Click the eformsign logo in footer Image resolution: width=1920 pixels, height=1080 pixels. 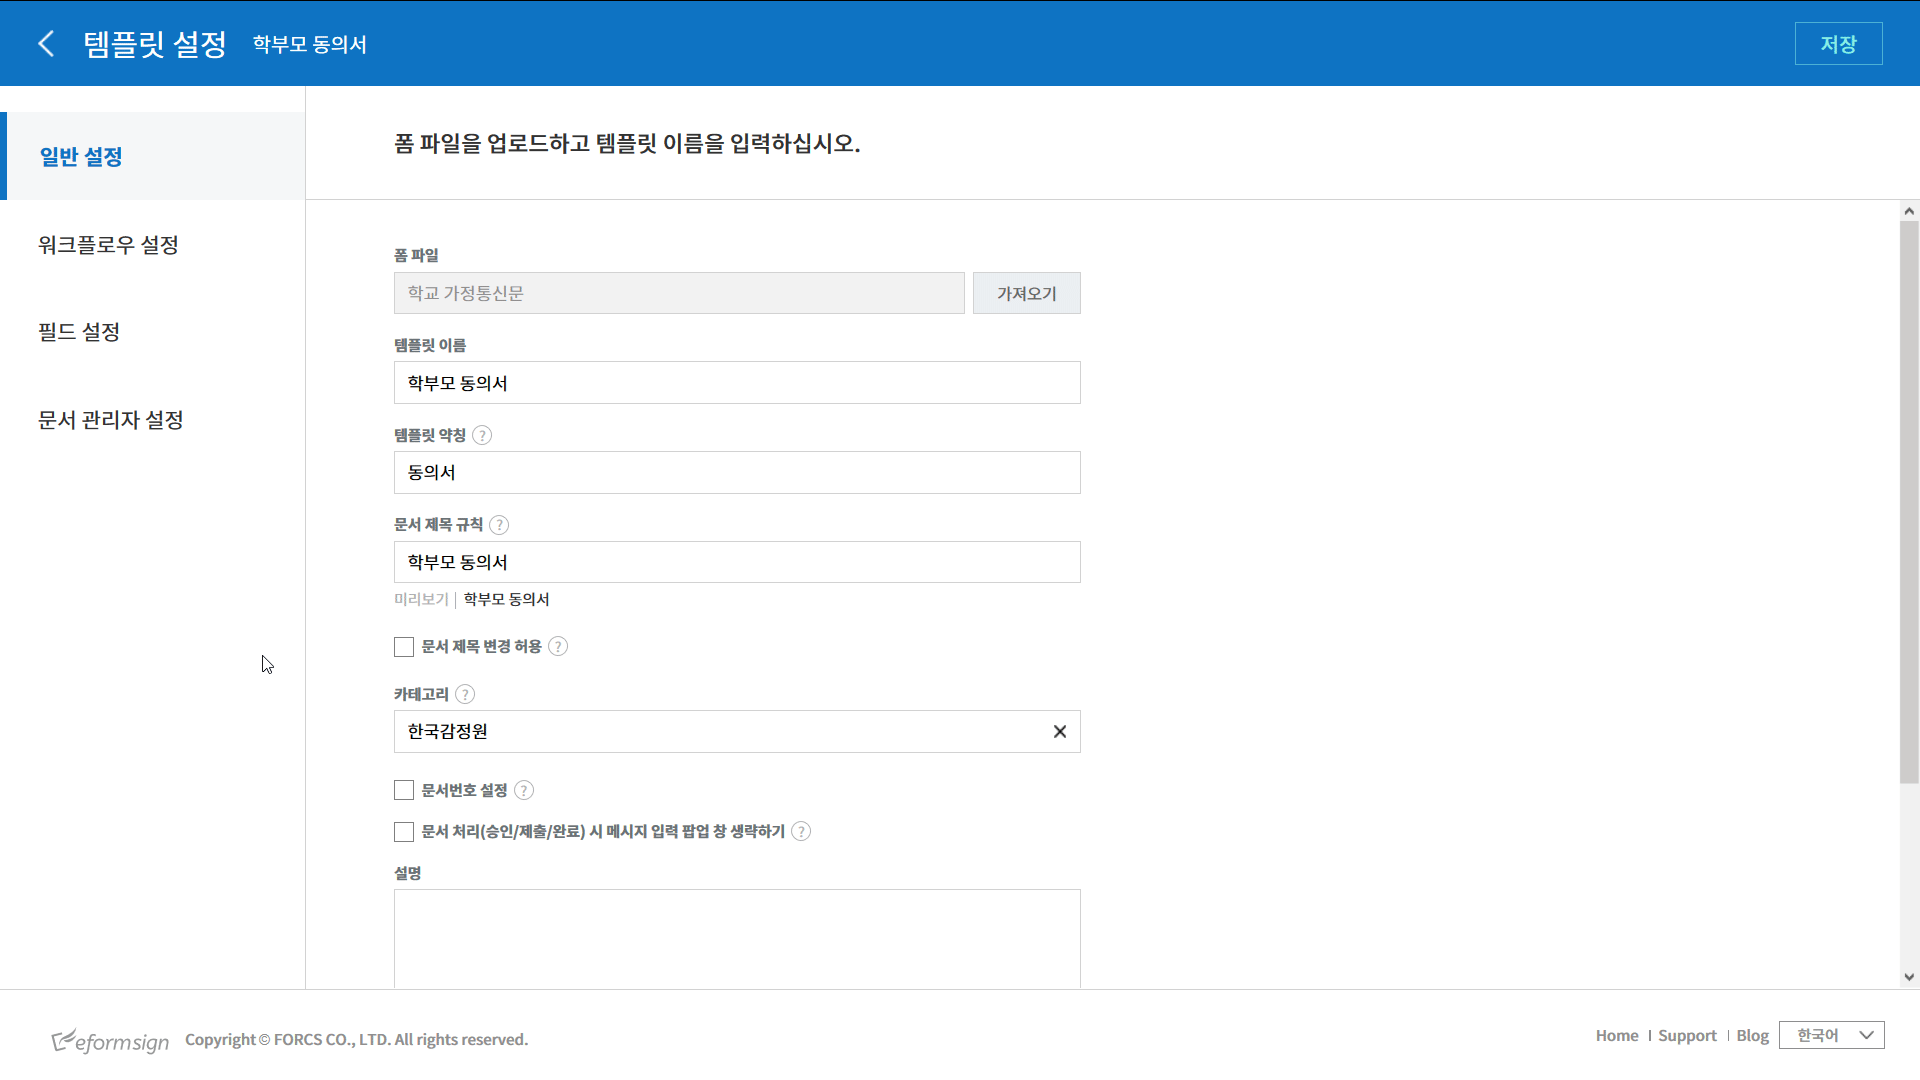(x=110, y=1040)
